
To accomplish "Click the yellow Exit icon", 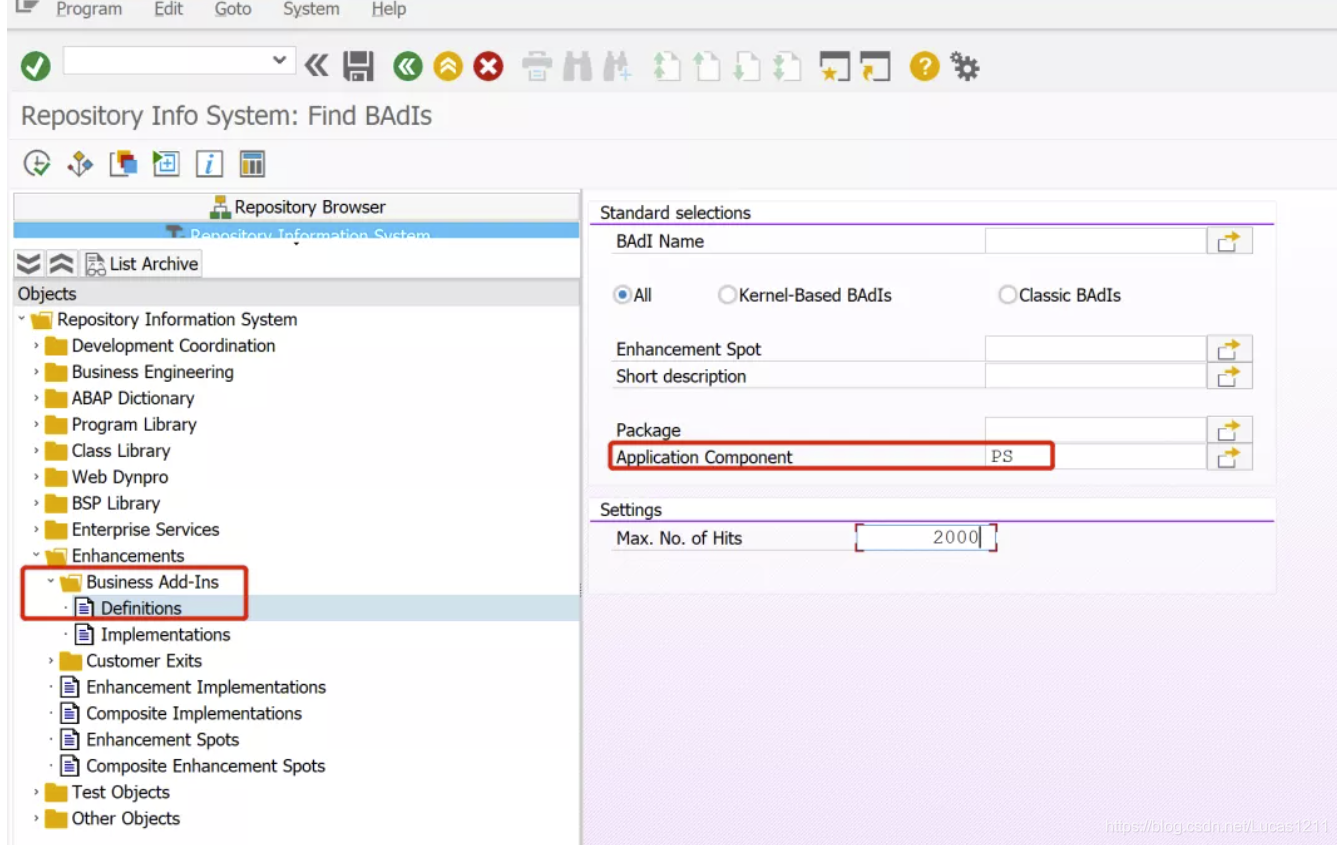I will pos(448,67).
